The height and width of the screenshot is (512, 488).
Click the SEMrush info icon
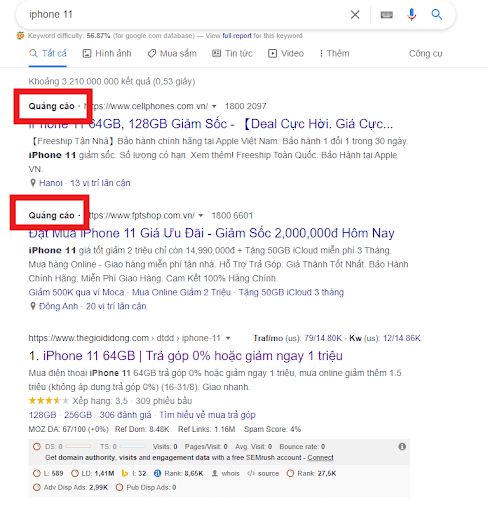(x=402, y=447)
